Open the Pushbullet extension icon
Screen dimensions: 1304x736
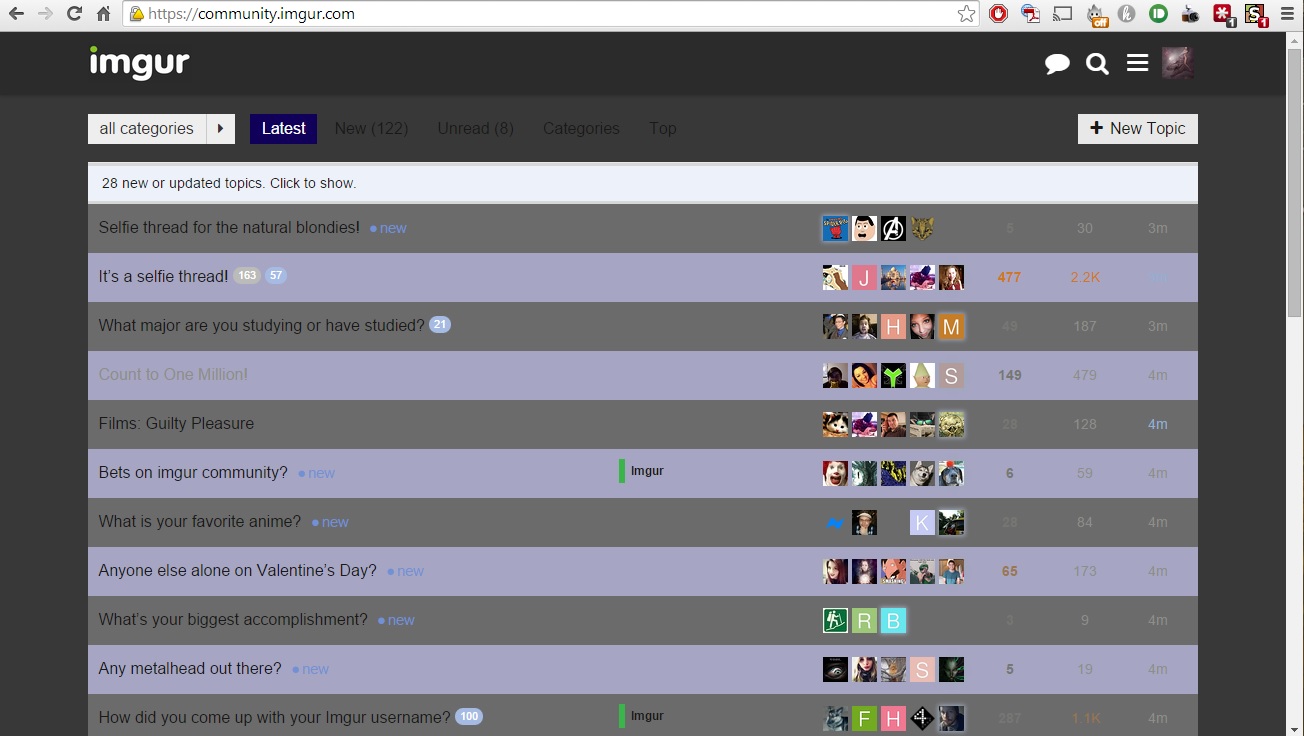[1158, 14]
